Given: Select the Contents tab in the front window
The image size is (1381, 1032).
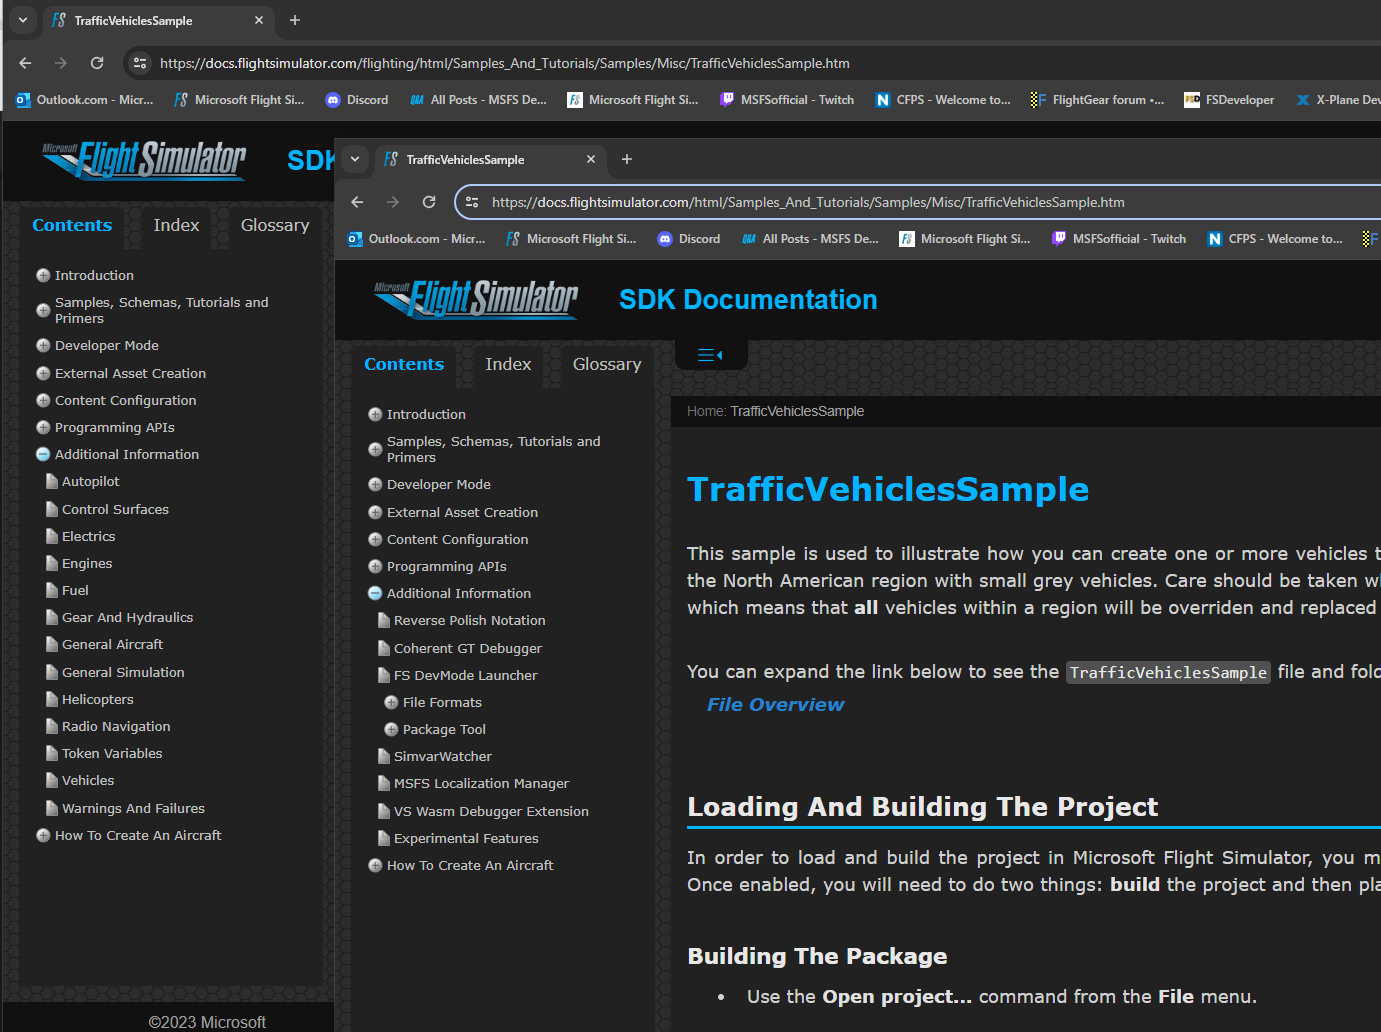Looking at the screenshot, I should click(x=404, y=364).
